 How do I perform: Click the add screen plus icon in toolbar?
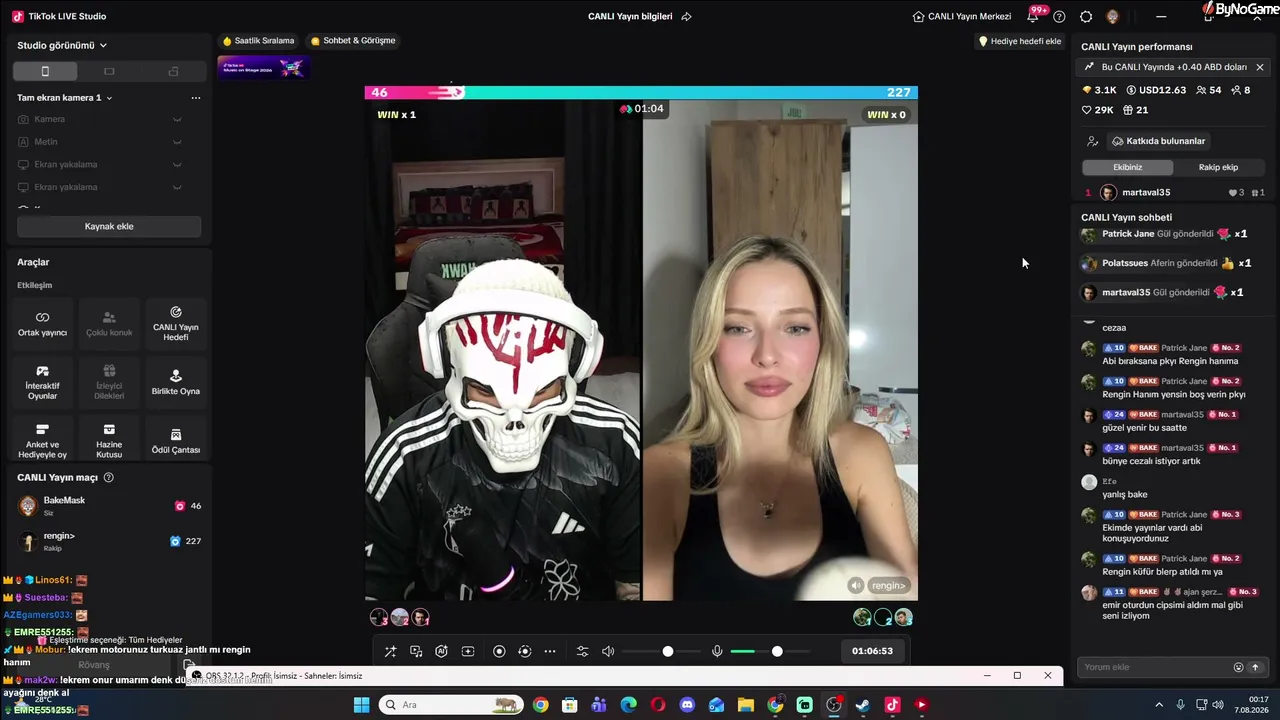tap(468, 651)
